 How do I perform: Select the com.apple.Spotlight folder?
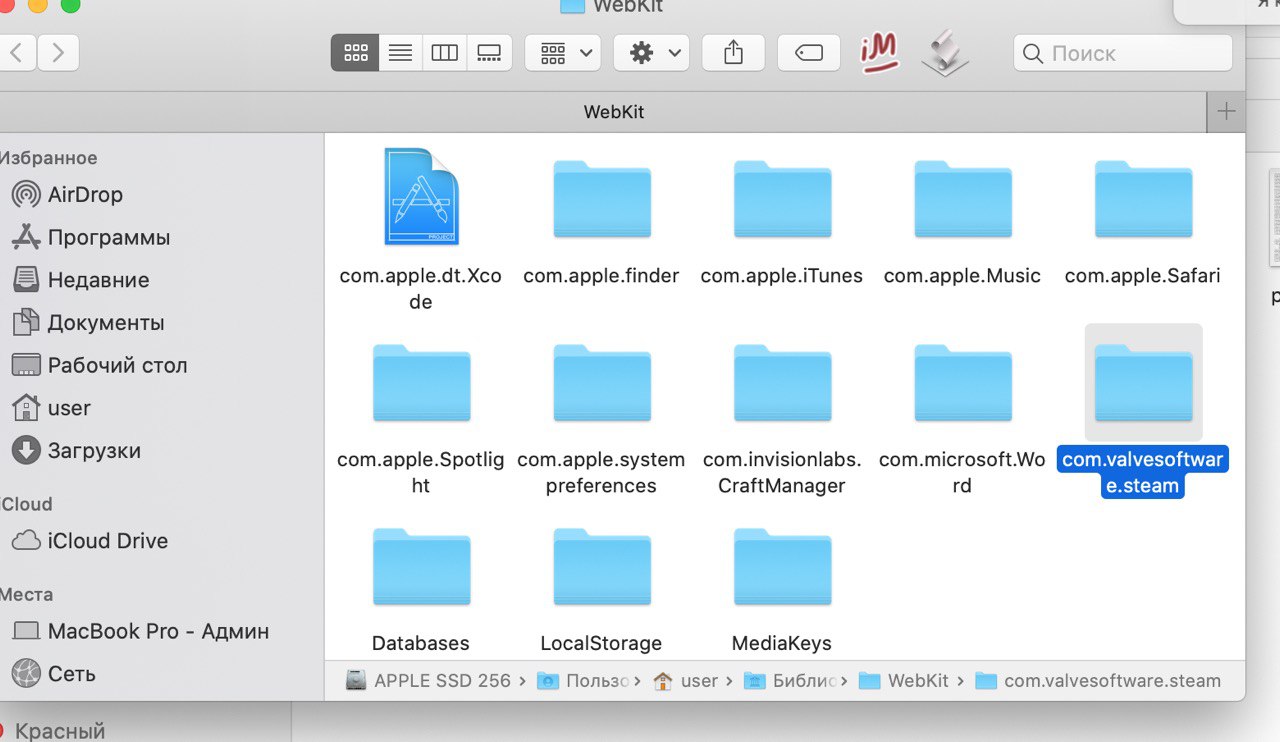[421, 383]
